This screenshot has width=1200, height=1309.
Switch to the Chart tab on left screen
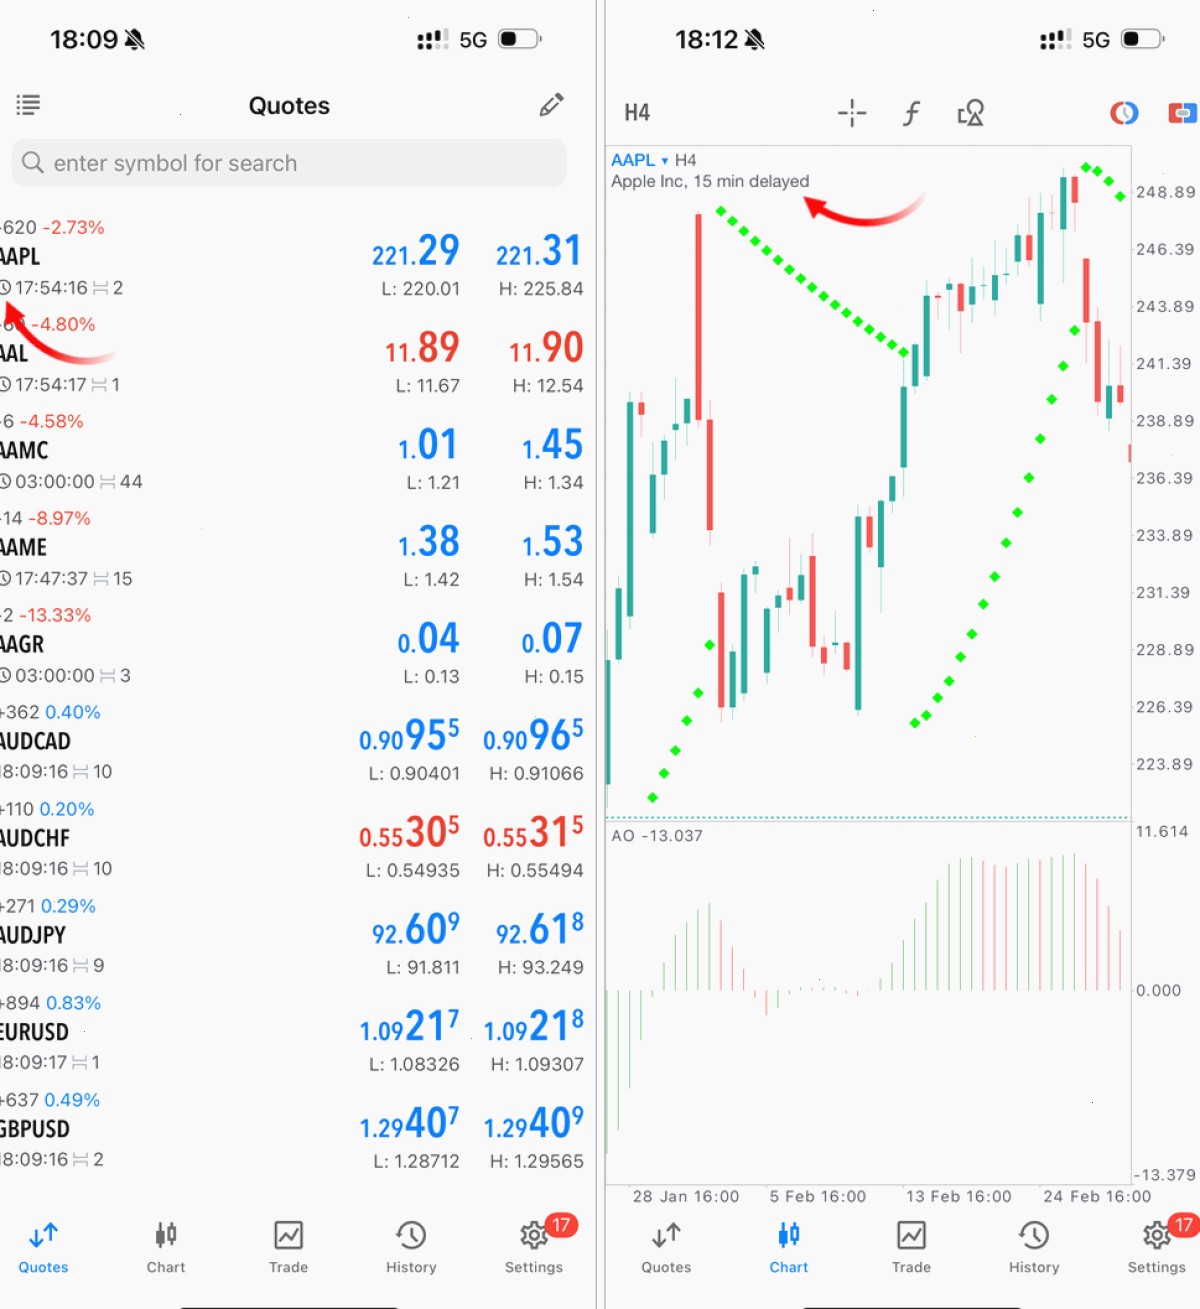(x=166, y=1246)
